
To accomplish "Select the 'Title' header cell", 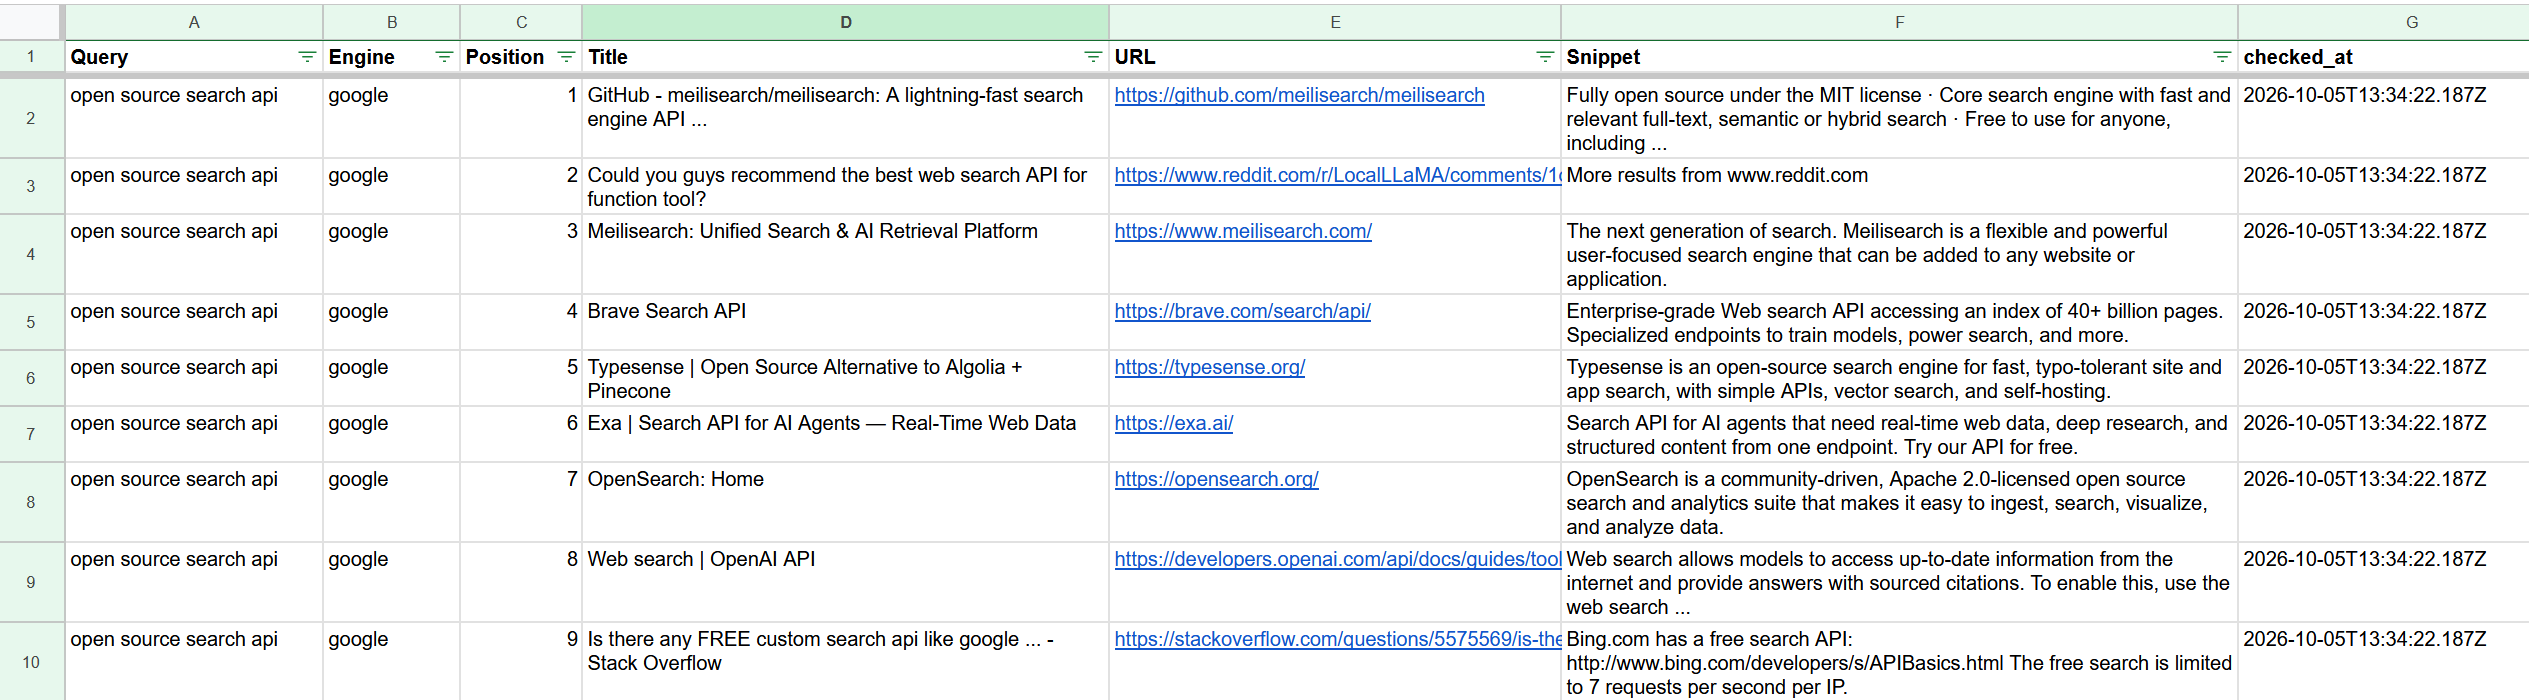I will point(846,57).
